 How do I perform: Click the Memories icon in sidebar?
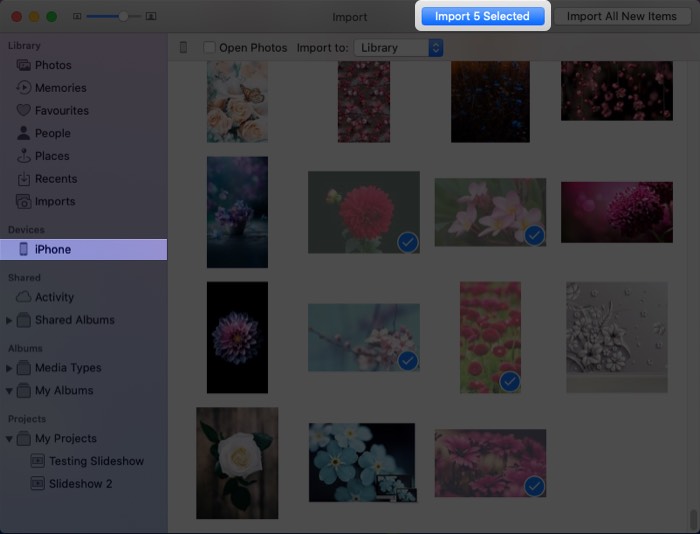[x=24, y=88]
